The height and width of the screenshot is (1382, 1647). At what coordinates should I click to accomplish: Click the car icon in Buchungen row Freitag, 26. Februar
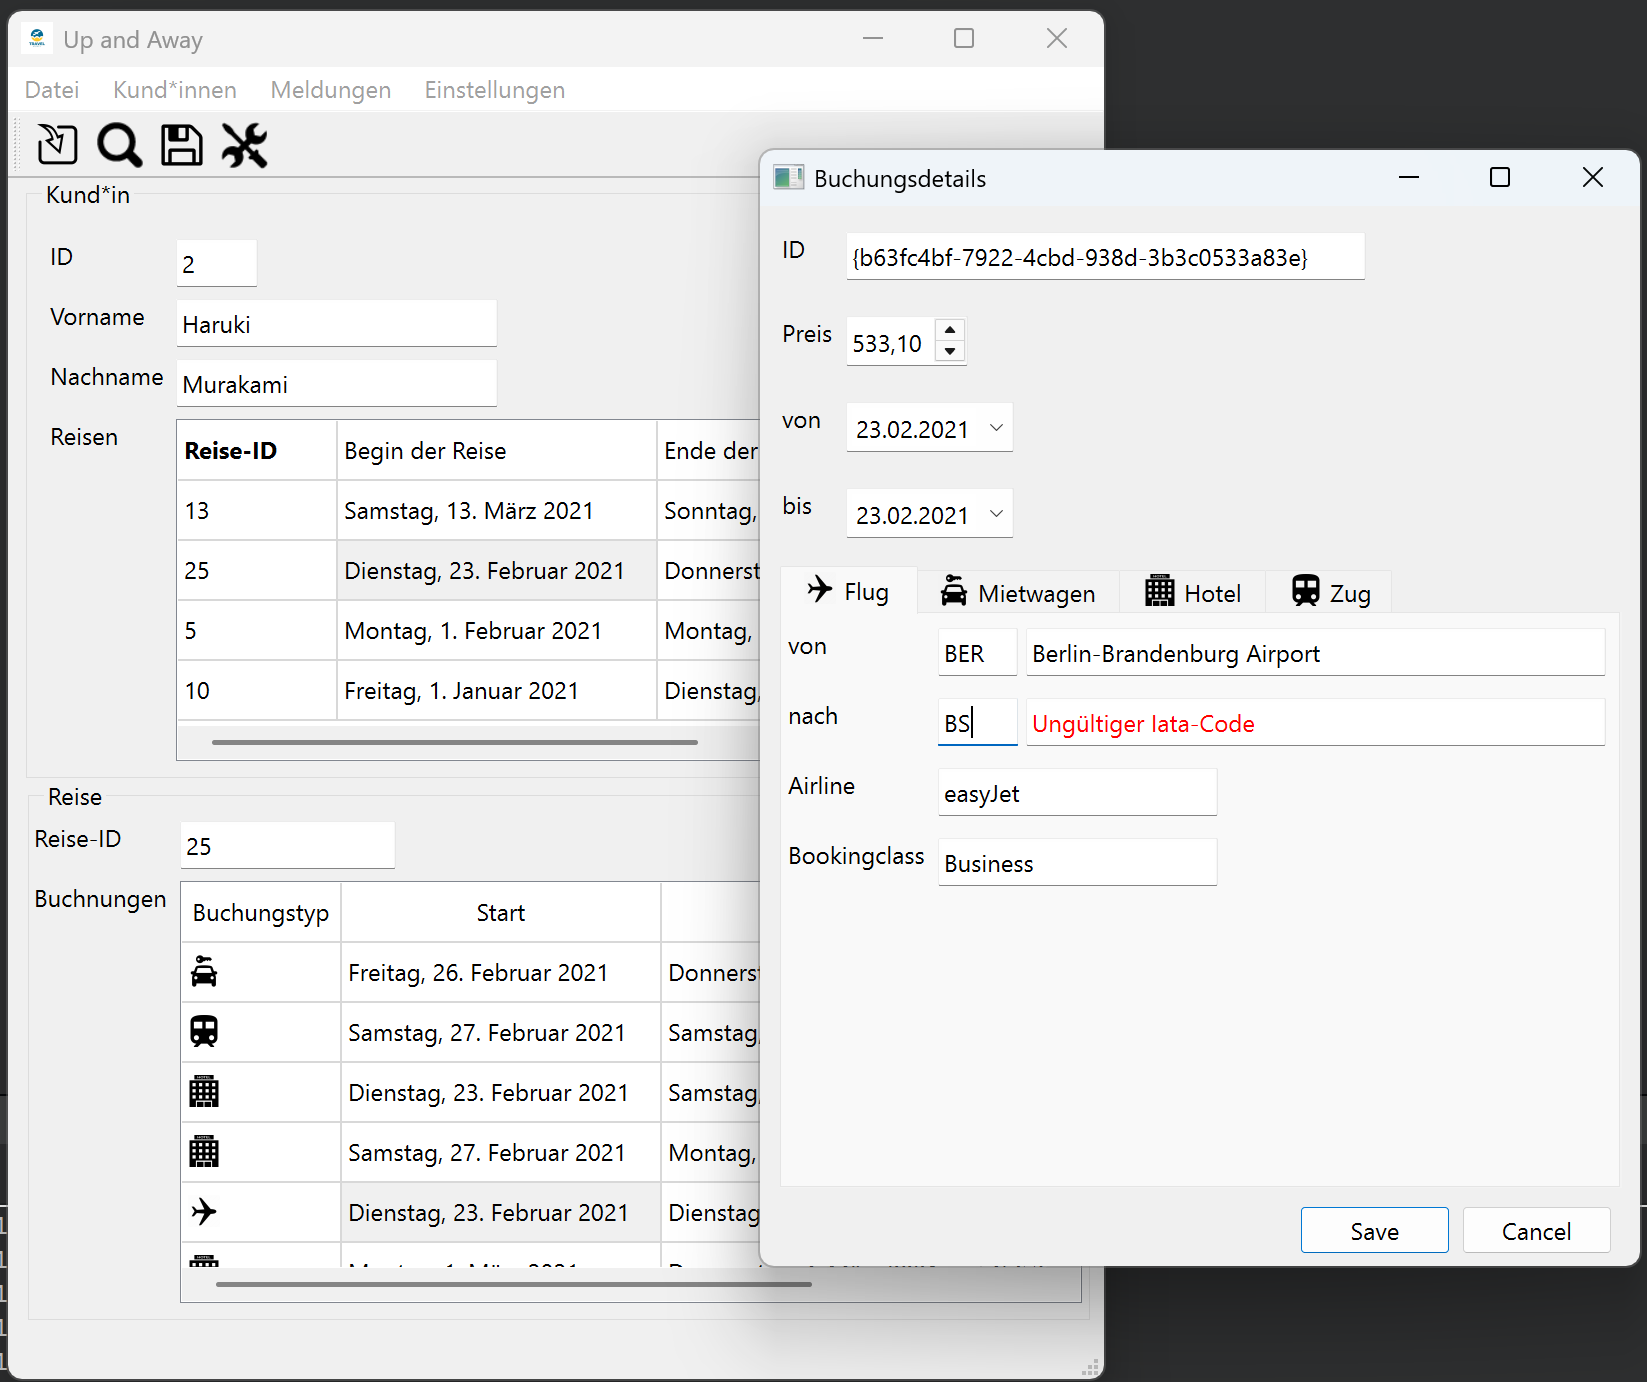204,971
